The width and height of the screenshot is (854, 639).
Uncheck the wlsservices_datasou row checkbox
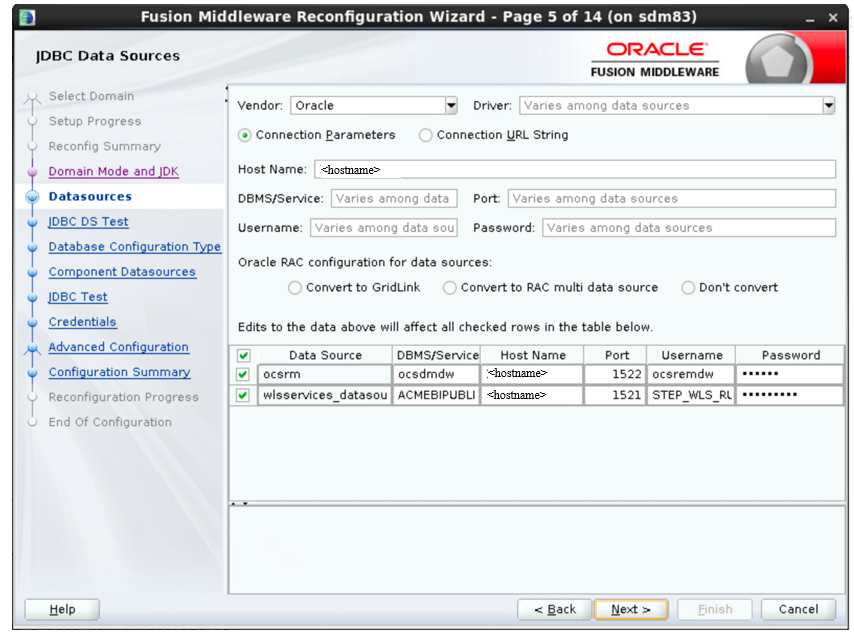[243, 395]
